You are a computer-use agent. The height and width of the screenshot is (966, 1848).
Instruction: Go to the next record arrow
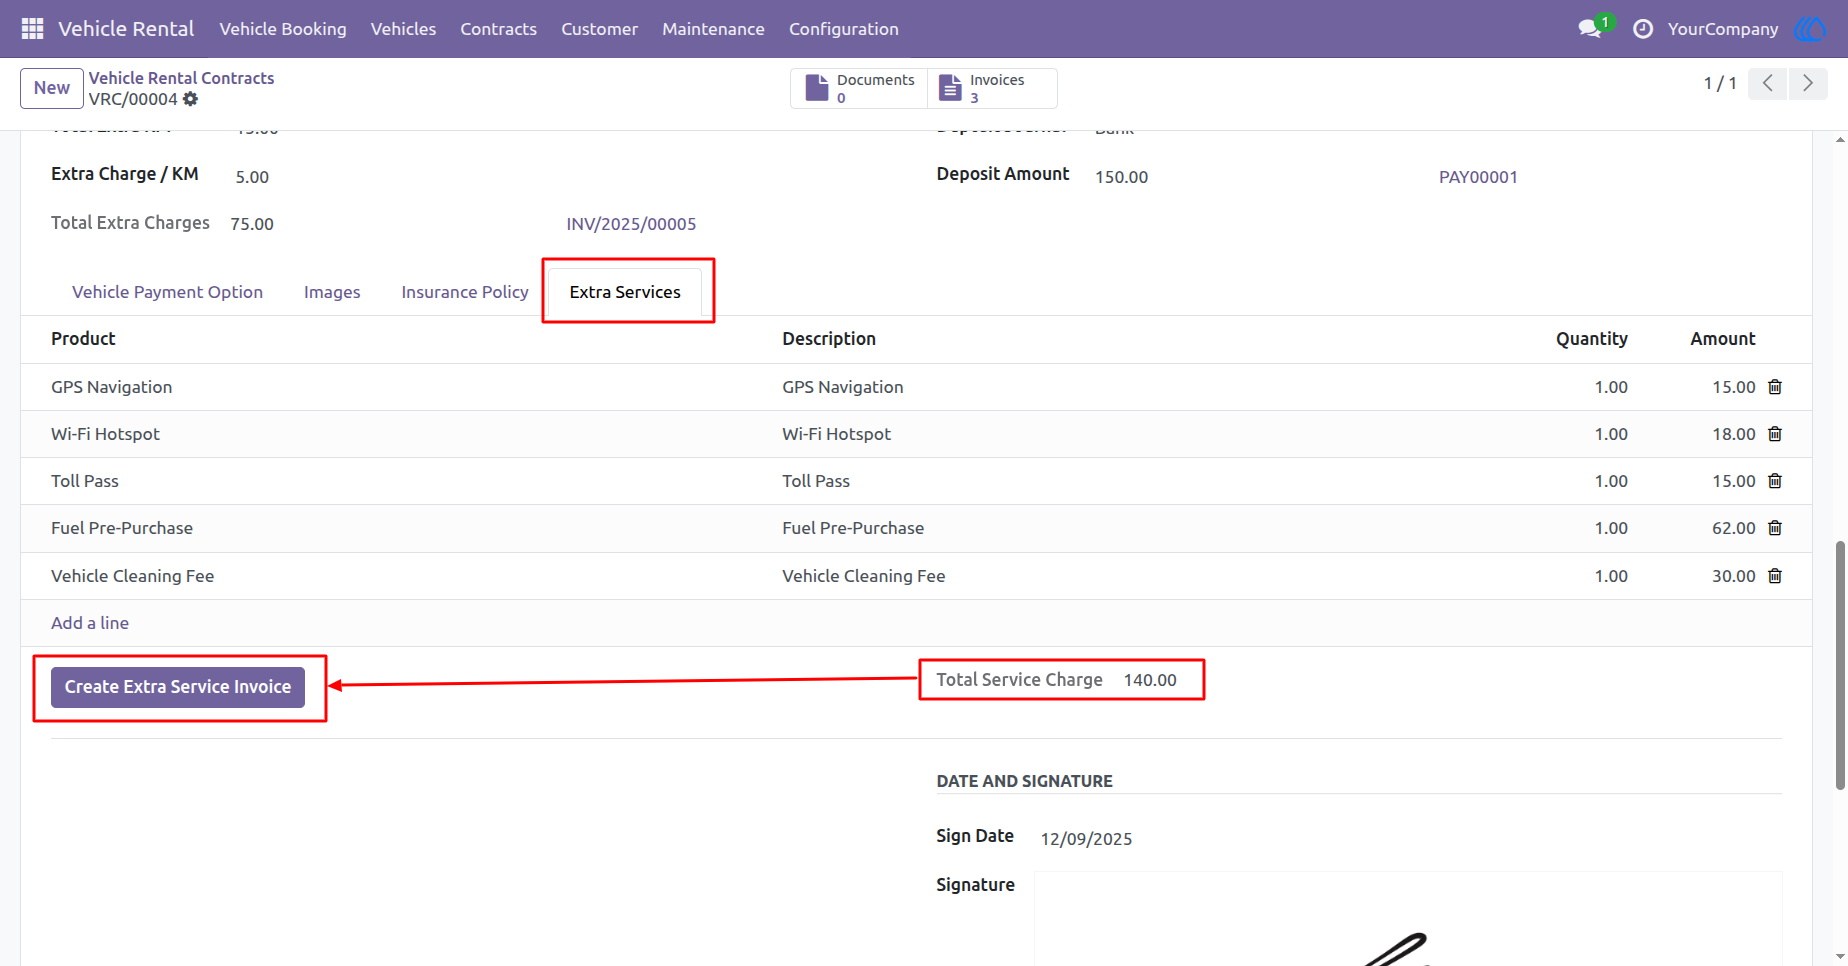[1808, 83]
